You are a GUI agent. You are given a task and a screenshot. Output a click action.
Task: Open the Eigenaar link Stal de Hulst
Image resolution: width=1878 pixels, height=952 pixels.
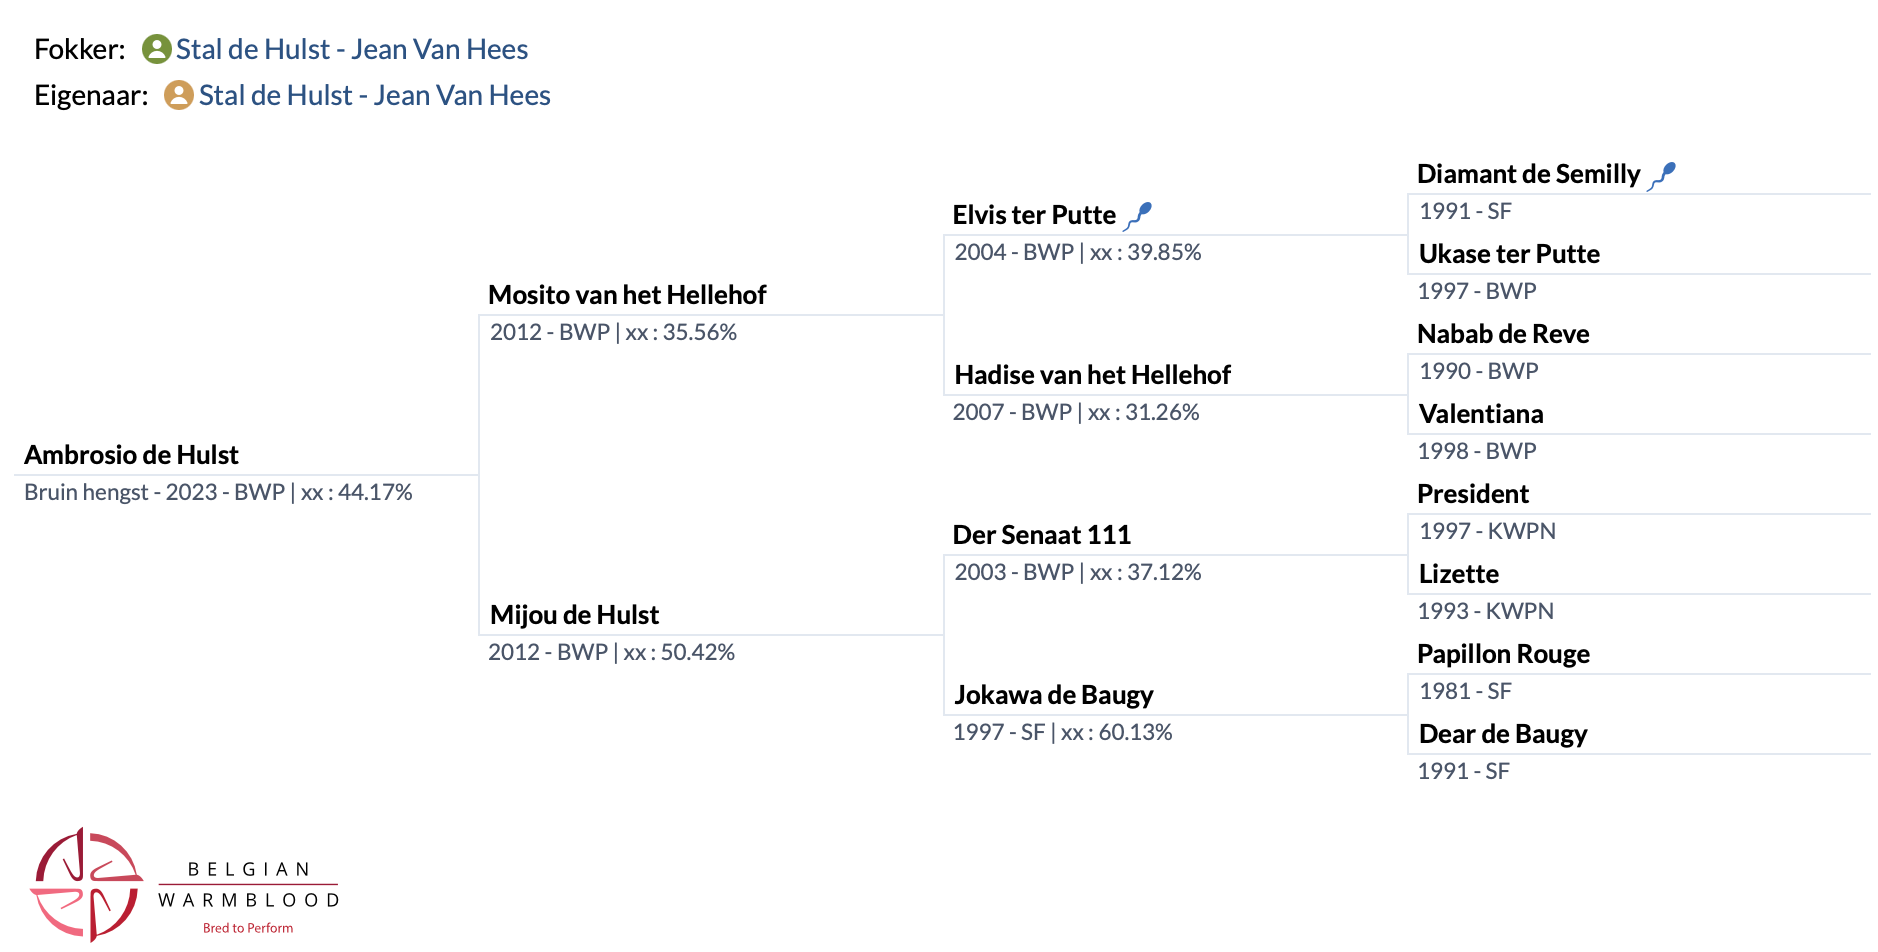[374, 95]
